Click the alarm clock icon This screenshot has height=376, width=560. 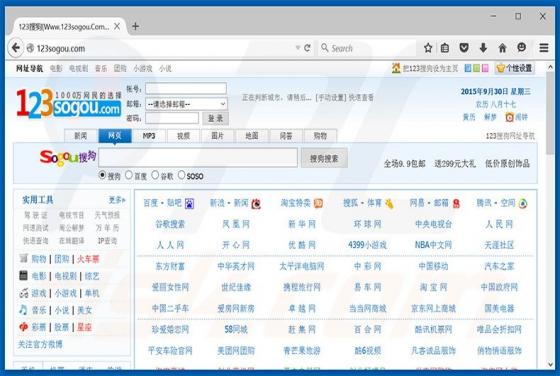(509, 117)
